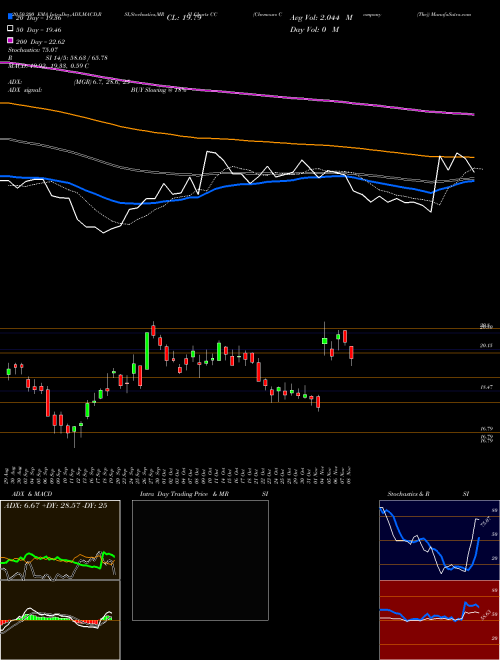500x660 pixels.
Task: Click the last red candlestick on the right
Action: click(351, 352)
